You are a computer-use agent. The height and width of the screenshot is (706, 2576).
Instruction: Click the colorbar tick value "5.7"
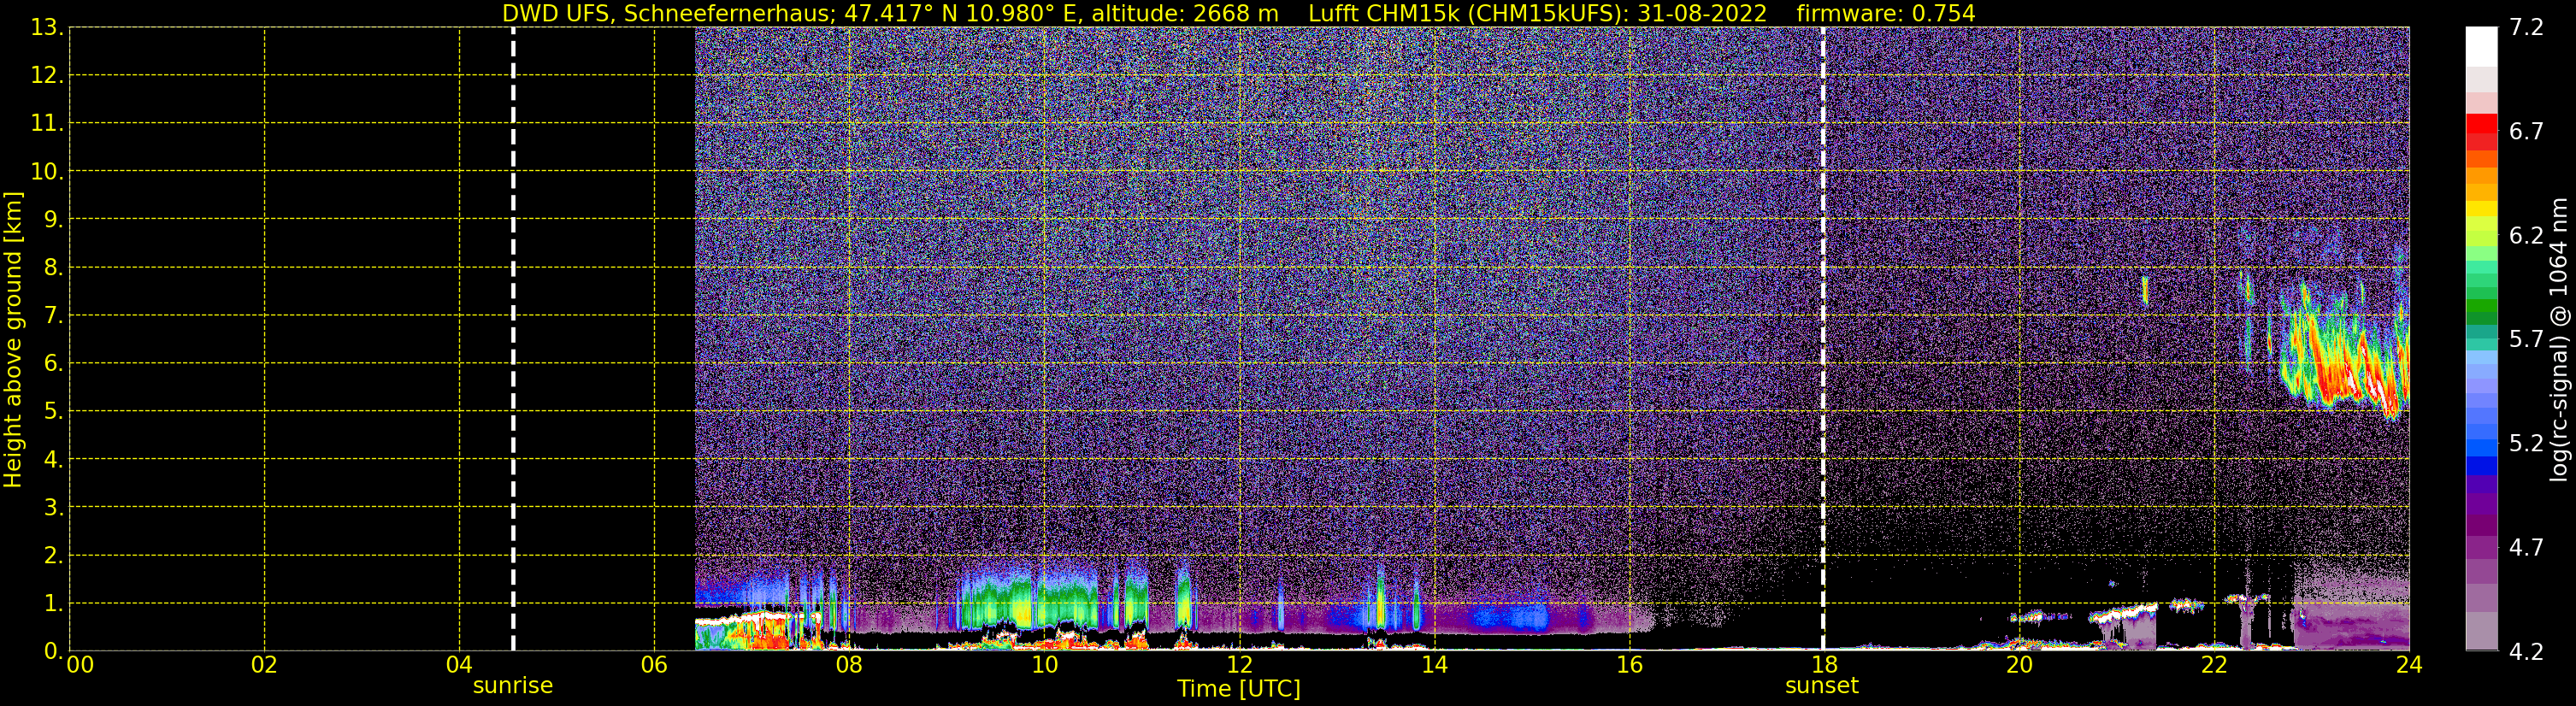[2525, 339]
